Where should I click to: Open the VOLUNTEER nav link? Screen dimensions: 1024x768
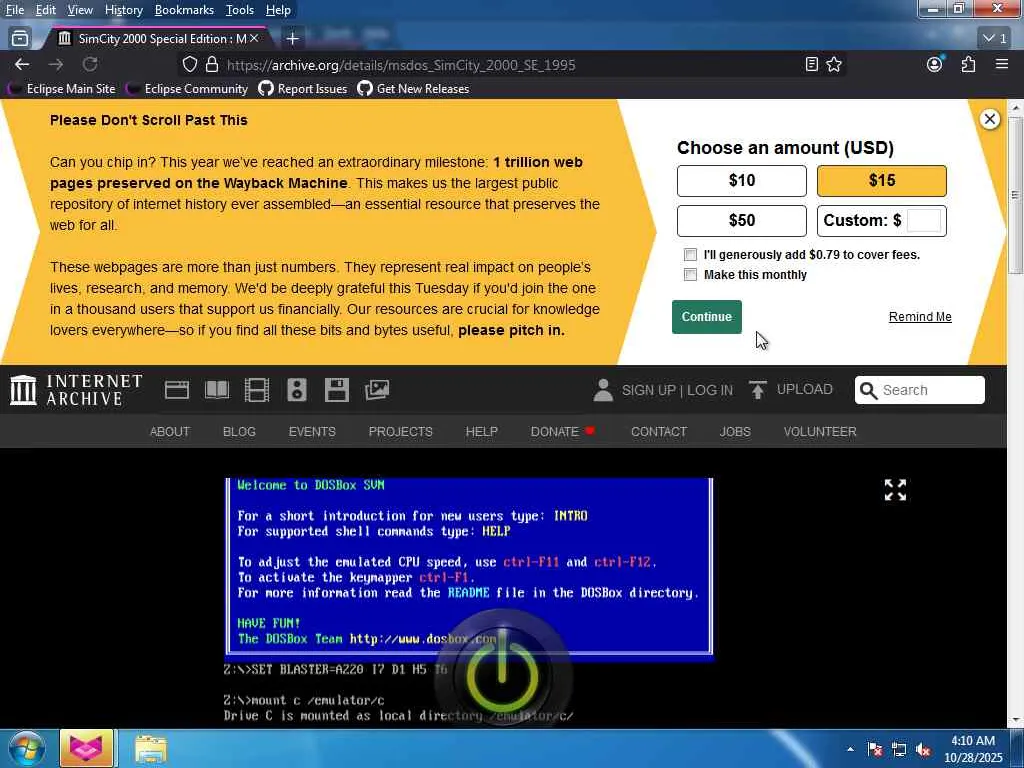[x=820, y=432]
